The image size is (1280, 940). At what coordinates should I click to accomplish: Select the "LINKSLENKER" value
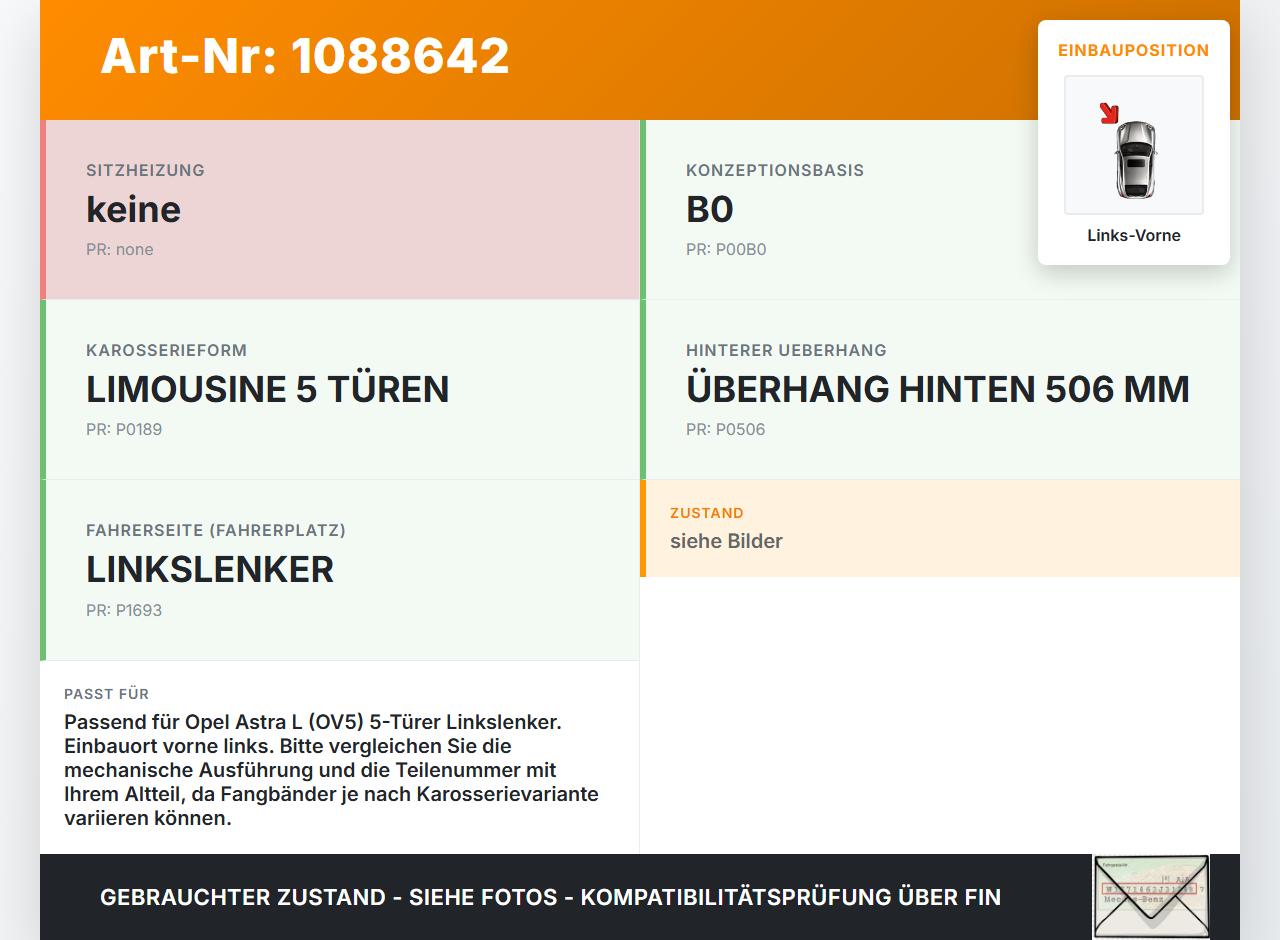coord(210,569)
